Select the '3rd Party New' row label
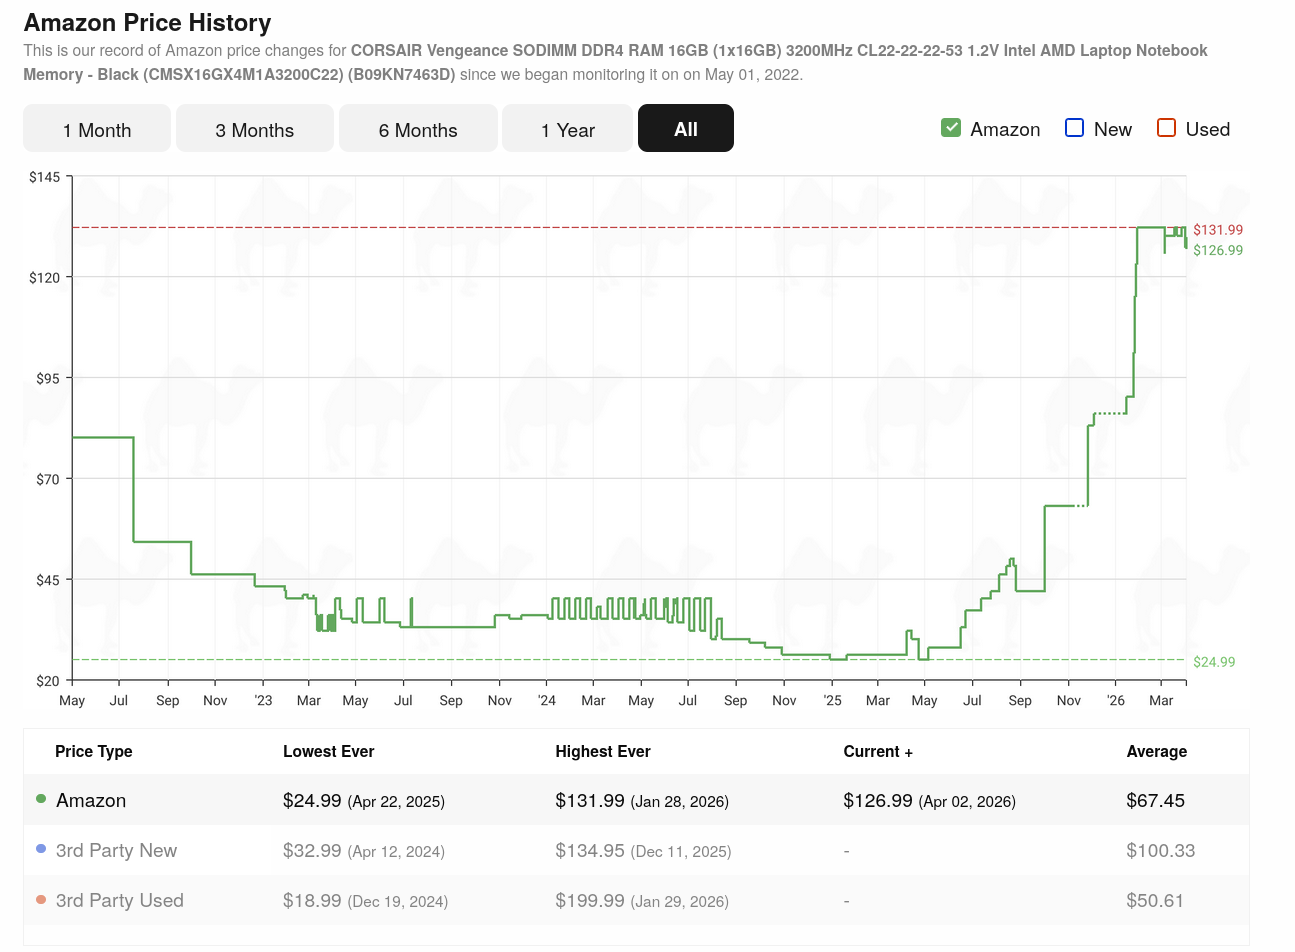 [x=116, y=851]
